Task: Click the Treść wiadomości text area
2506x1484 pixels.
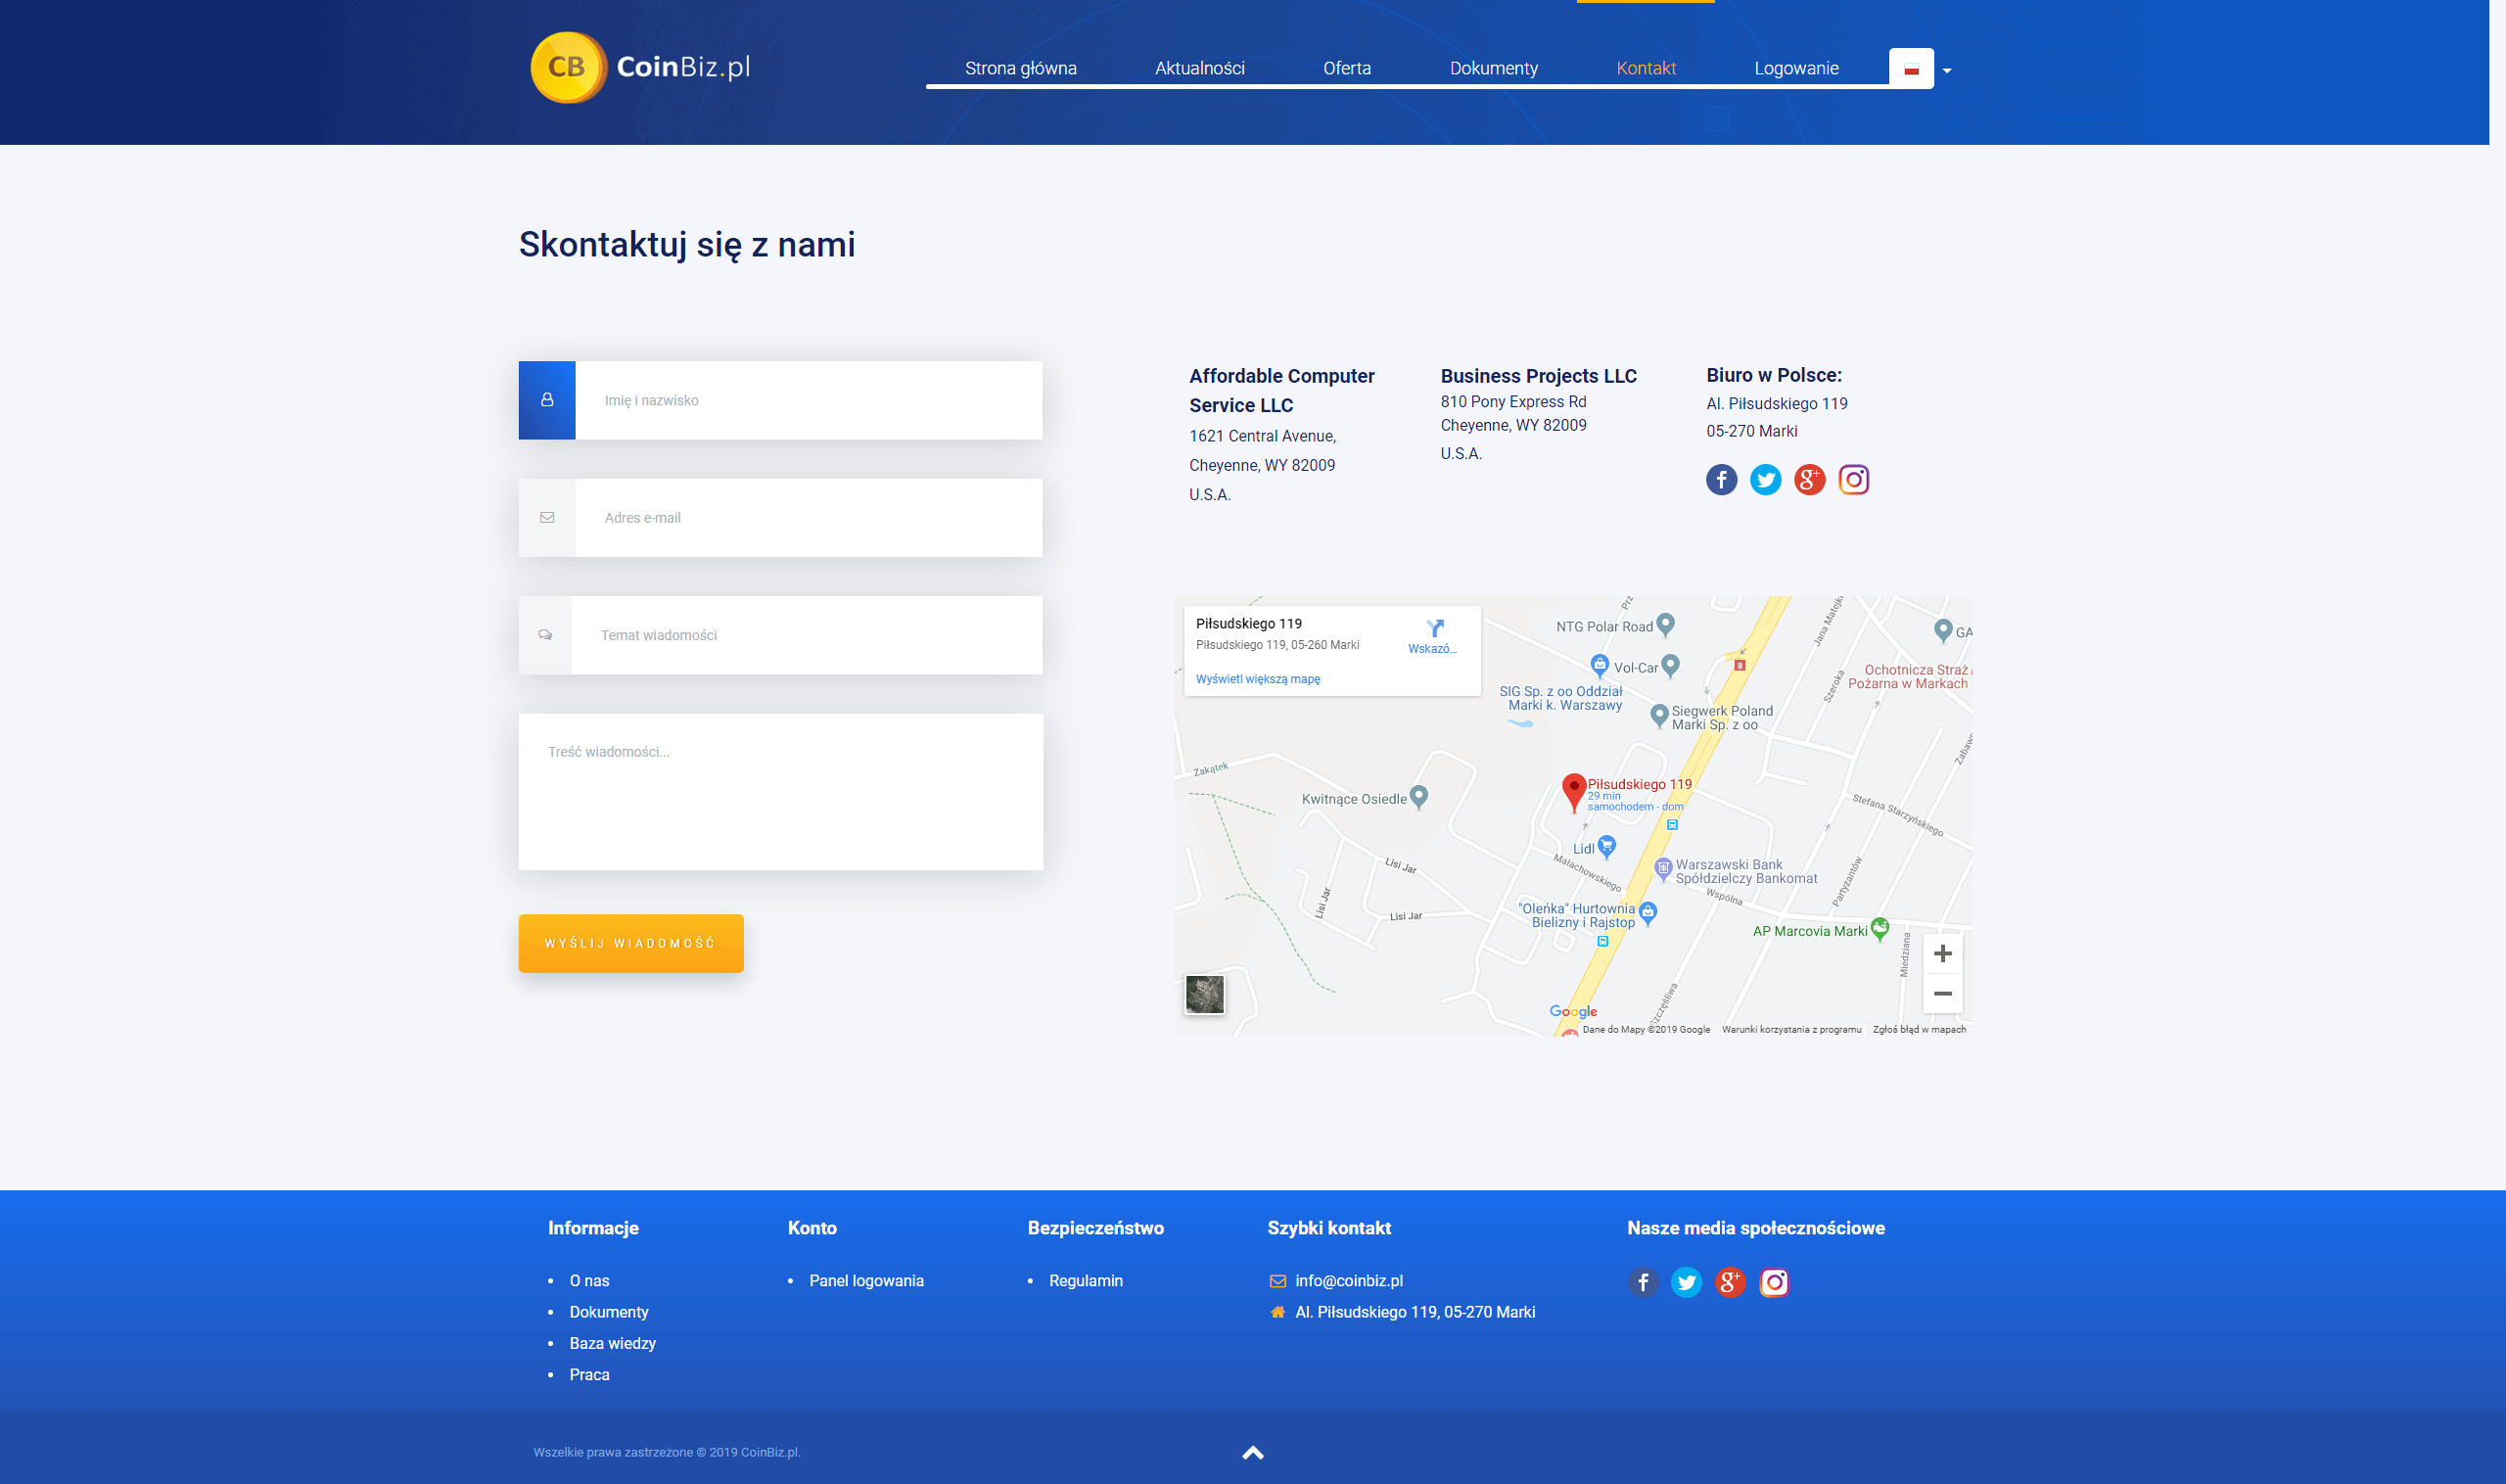Action: coord(780,792)
